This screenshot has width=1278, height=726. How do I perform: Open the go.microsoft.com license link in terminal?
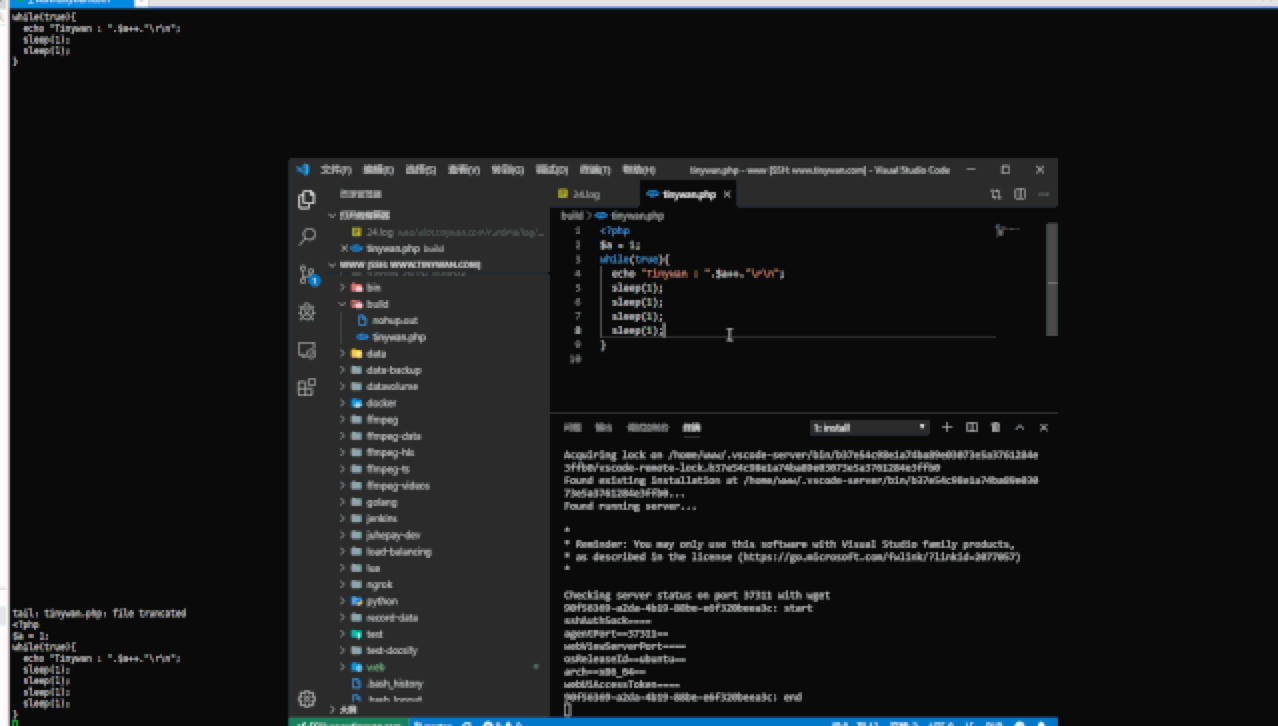coord(880,557)
